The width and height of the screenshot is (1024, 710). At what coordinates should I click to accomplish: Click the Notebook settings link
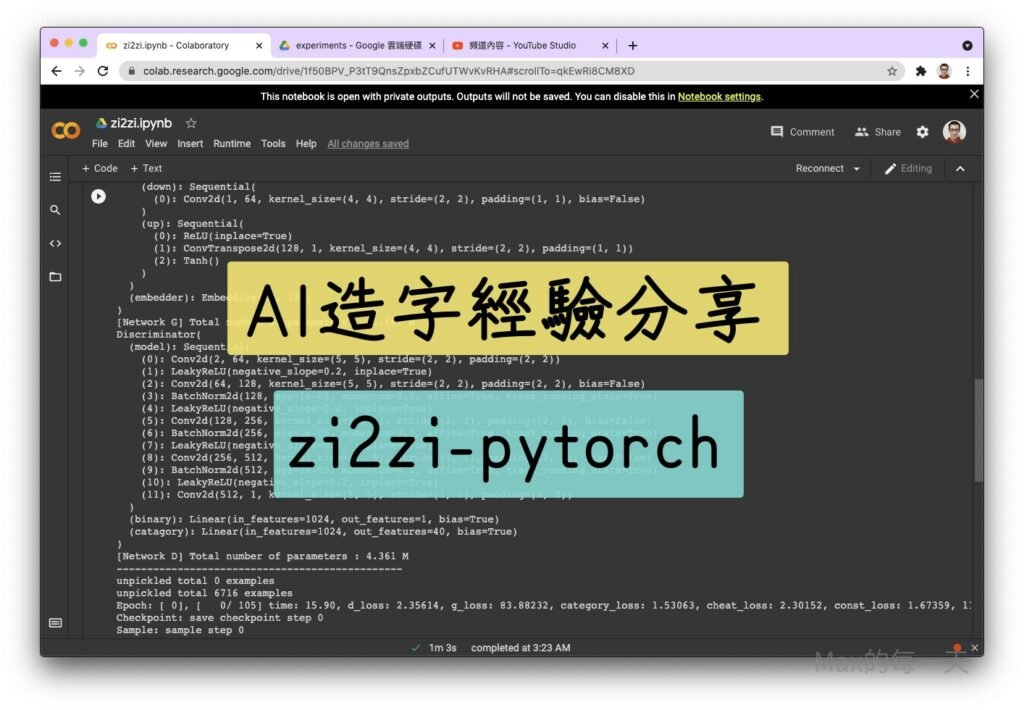coord(719,96)
